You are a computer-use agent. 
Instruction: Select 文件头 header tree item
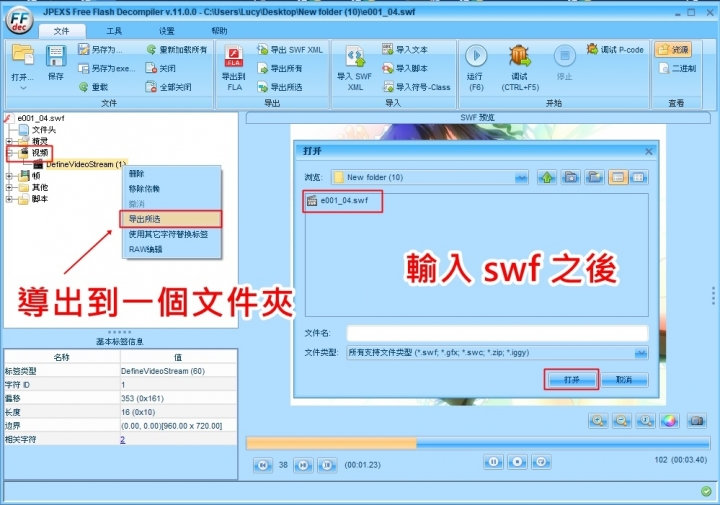pos(44,129)
